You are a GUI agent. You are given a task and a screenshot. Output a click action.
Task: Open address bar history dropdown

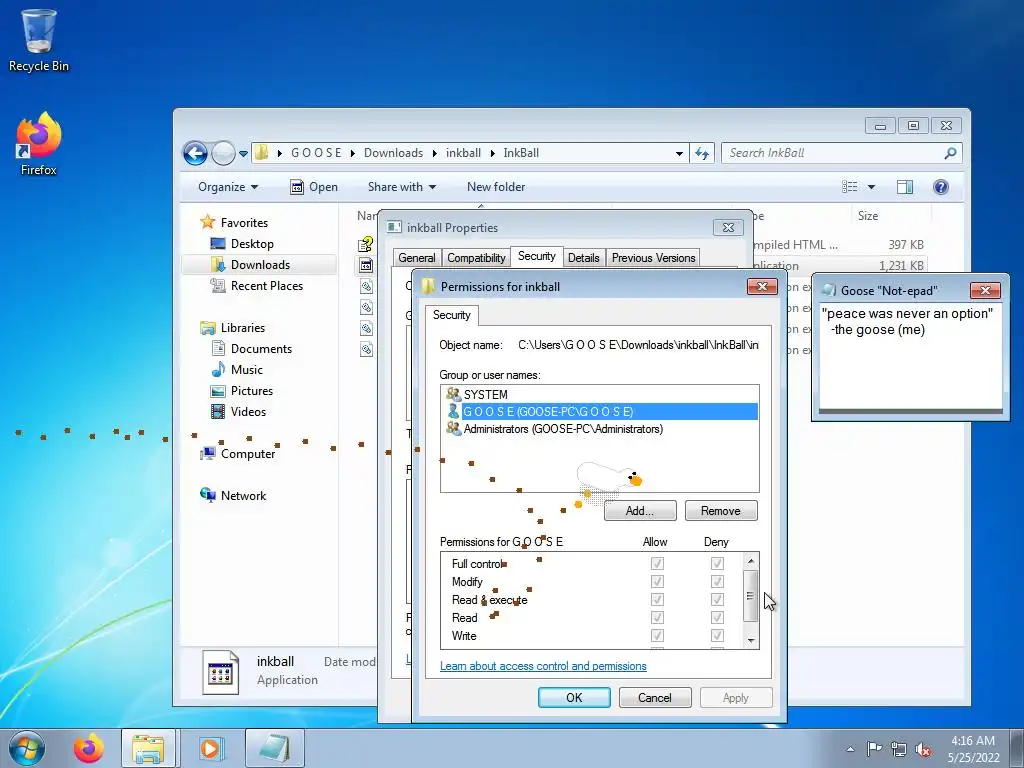click(679, 153)
